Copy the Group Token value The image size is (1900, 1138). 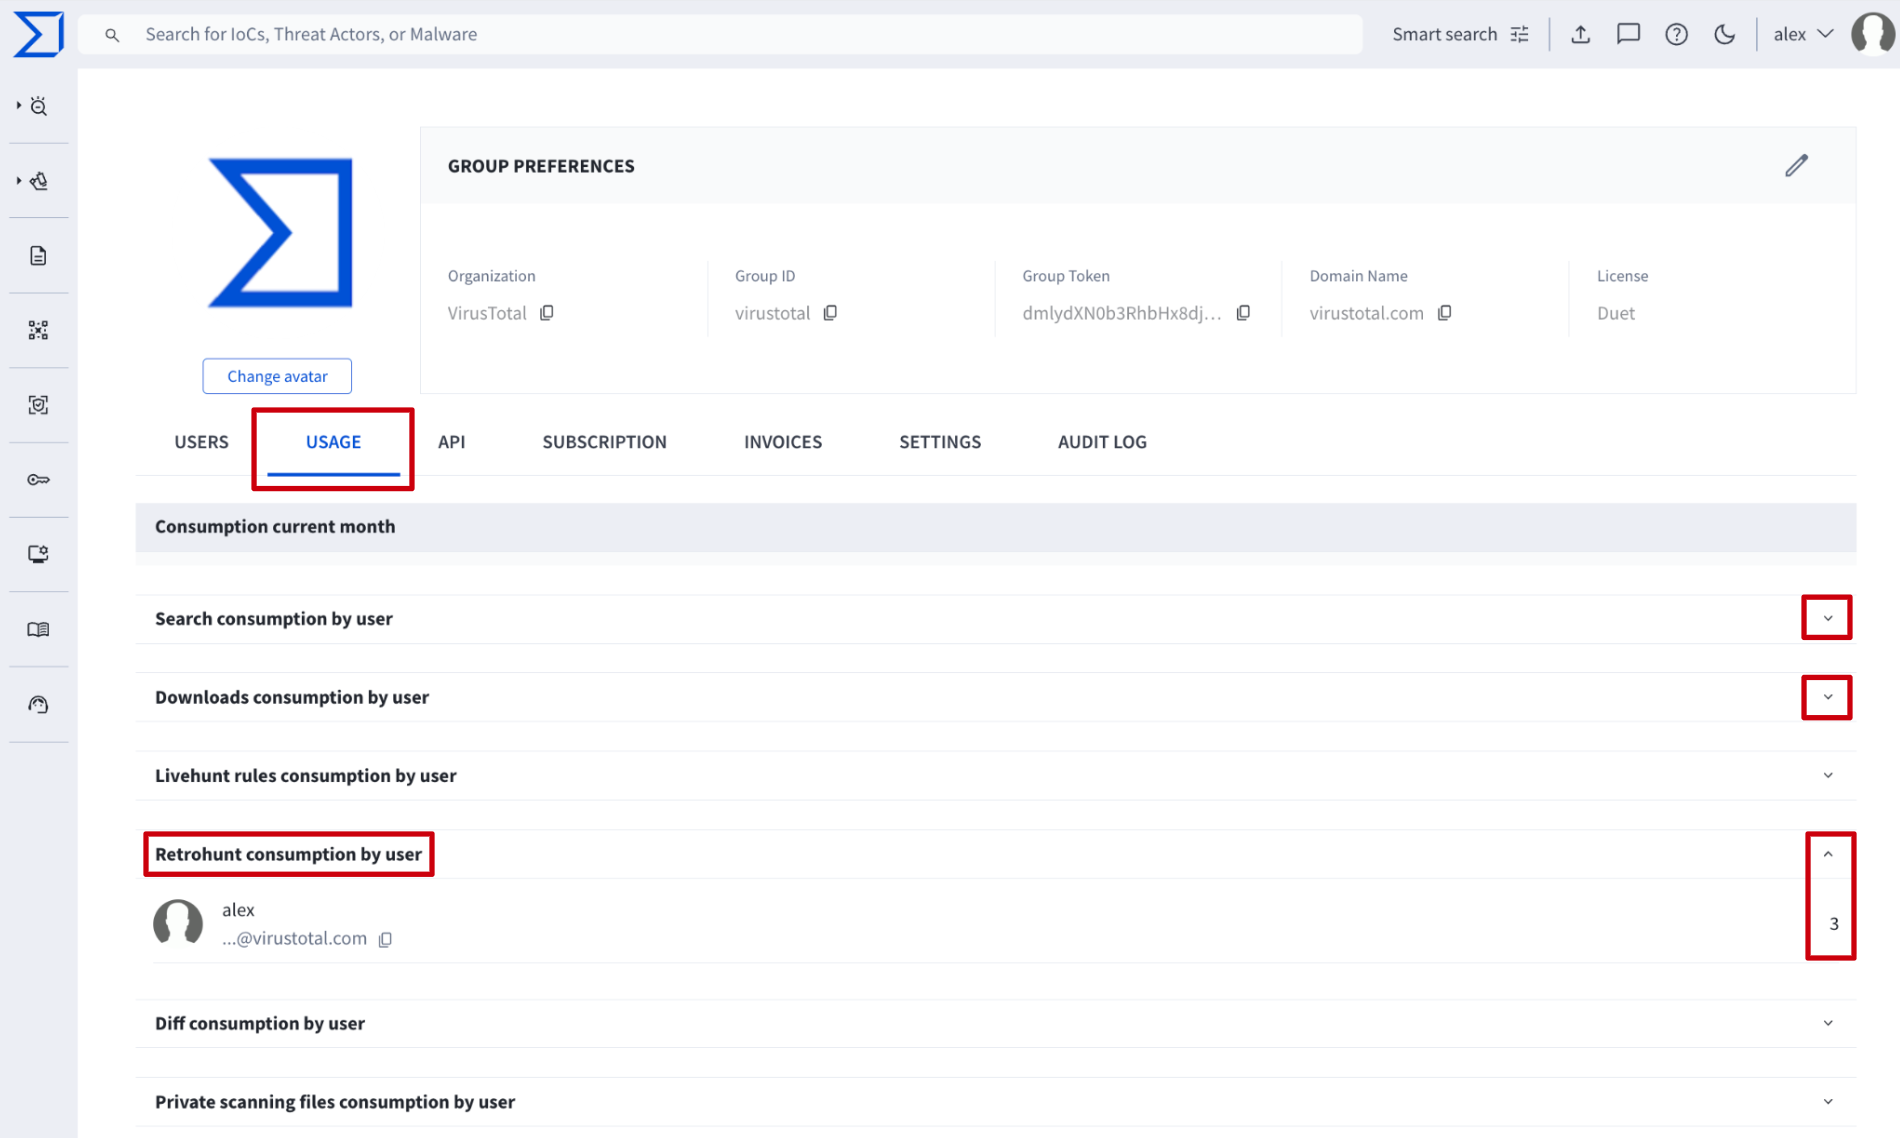1243,313
